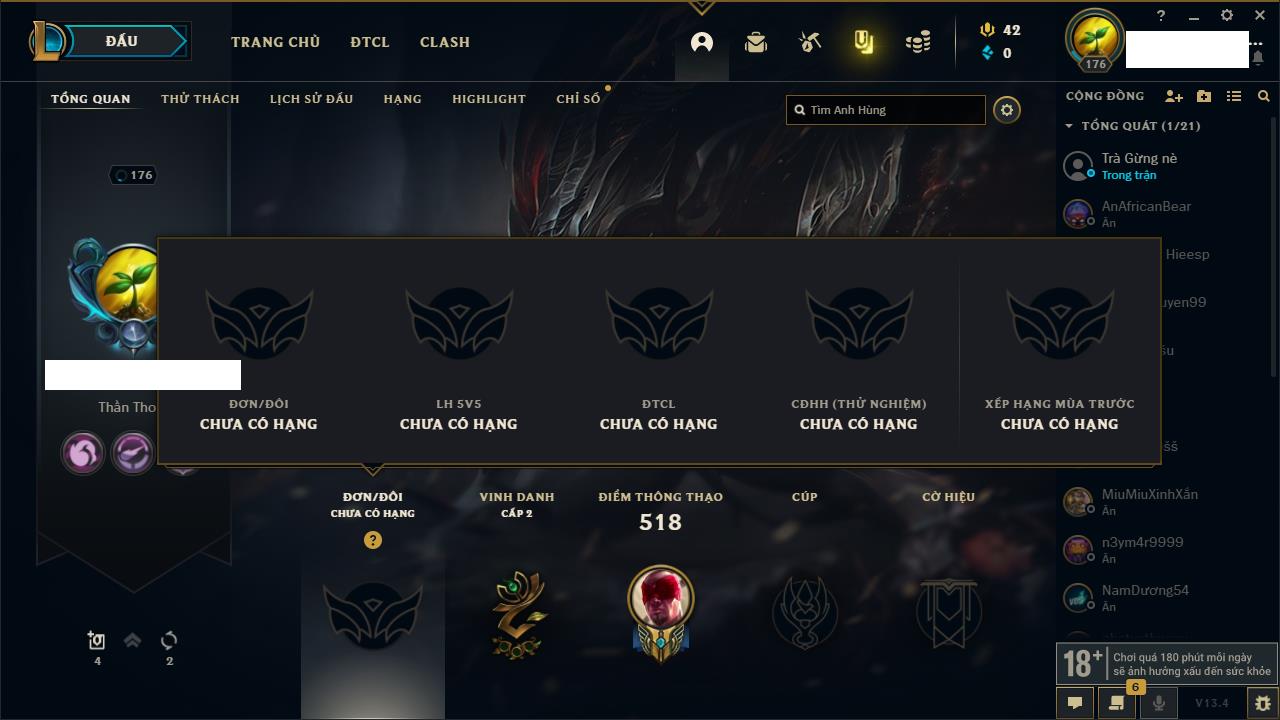The width and height of the screenshot is (1280, 720).
Task: Switch to the LỊCH SỬ ĐẤU tab
Action: [311, 99]
